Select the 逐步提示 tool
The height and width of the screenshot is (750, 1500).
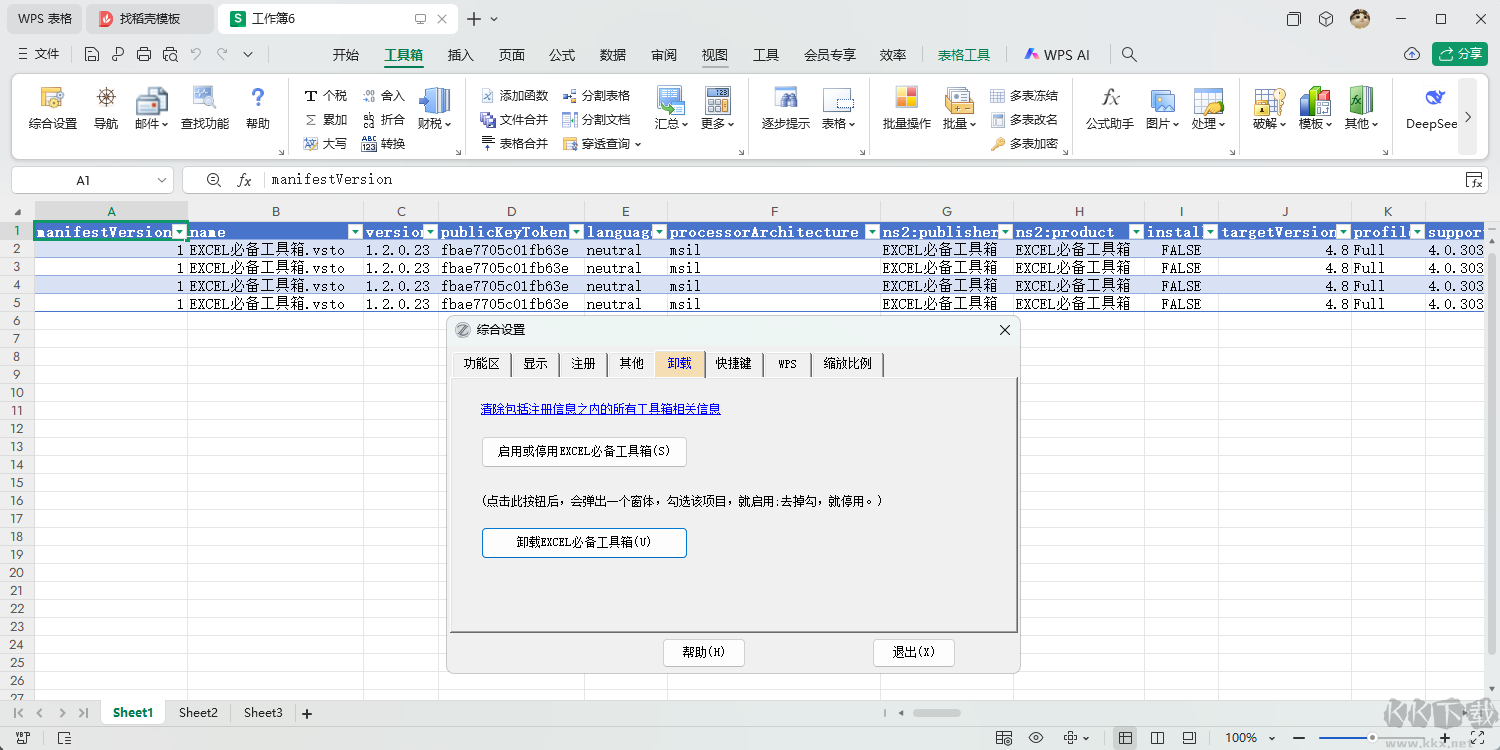786,108
